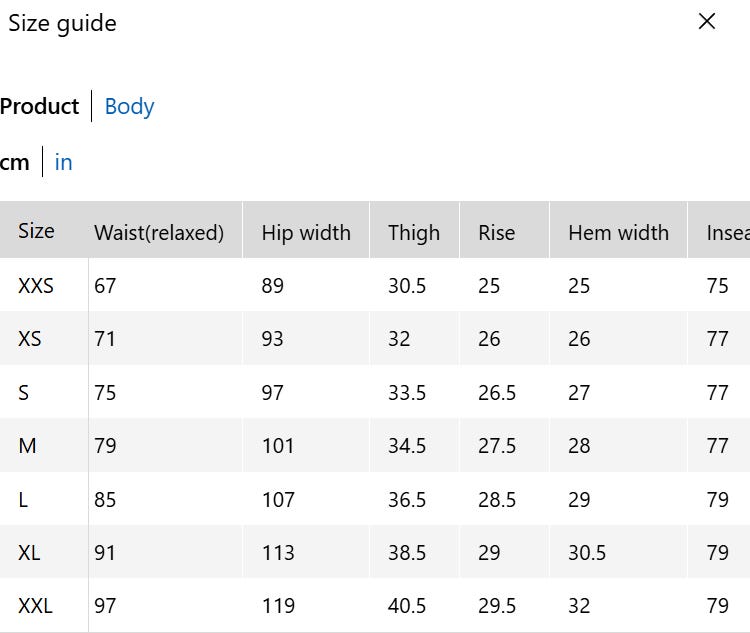Select the L size row label

click(24, 499)
